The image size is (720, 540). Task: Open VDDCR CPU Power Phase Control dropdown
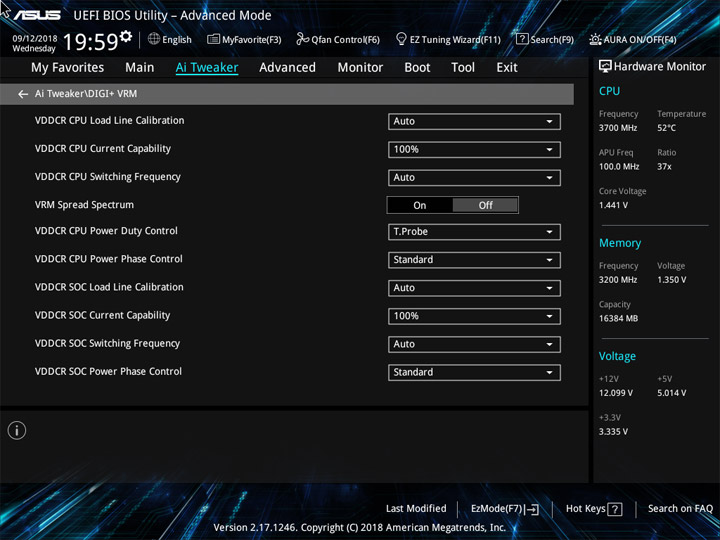474,260
